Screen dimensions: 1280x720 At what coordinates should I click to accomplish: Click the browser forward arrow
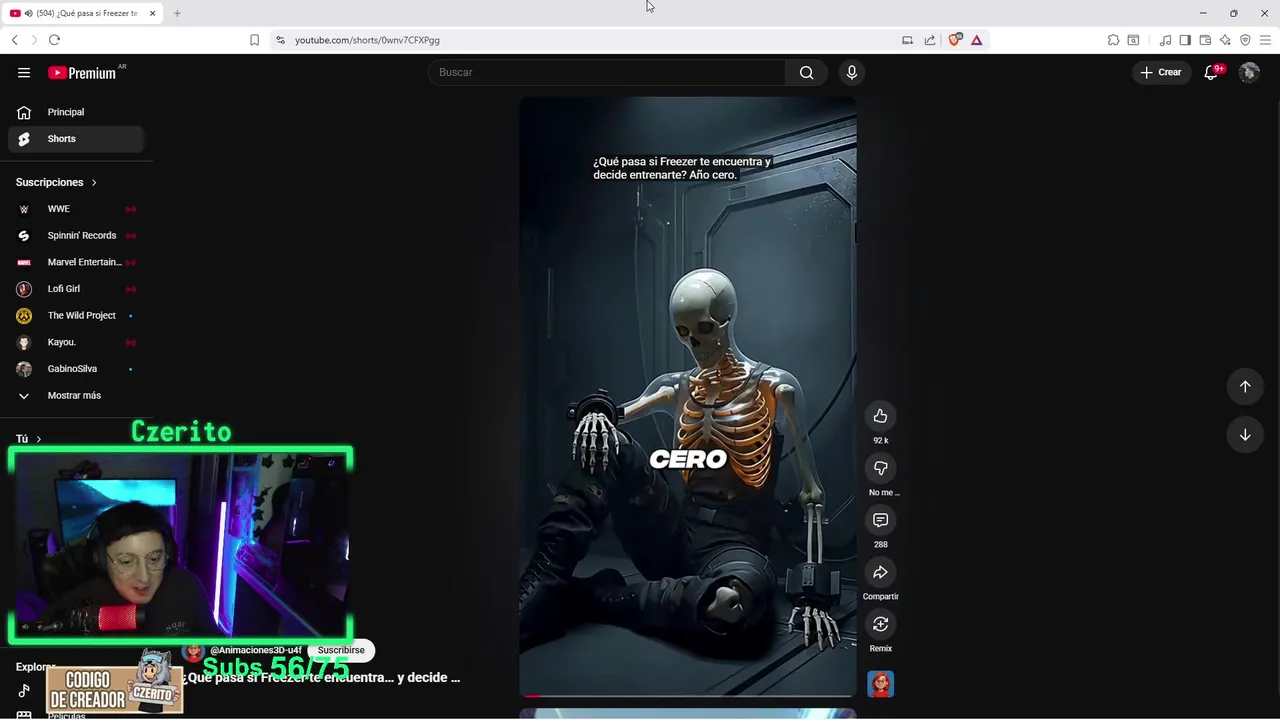coord(34,40)
